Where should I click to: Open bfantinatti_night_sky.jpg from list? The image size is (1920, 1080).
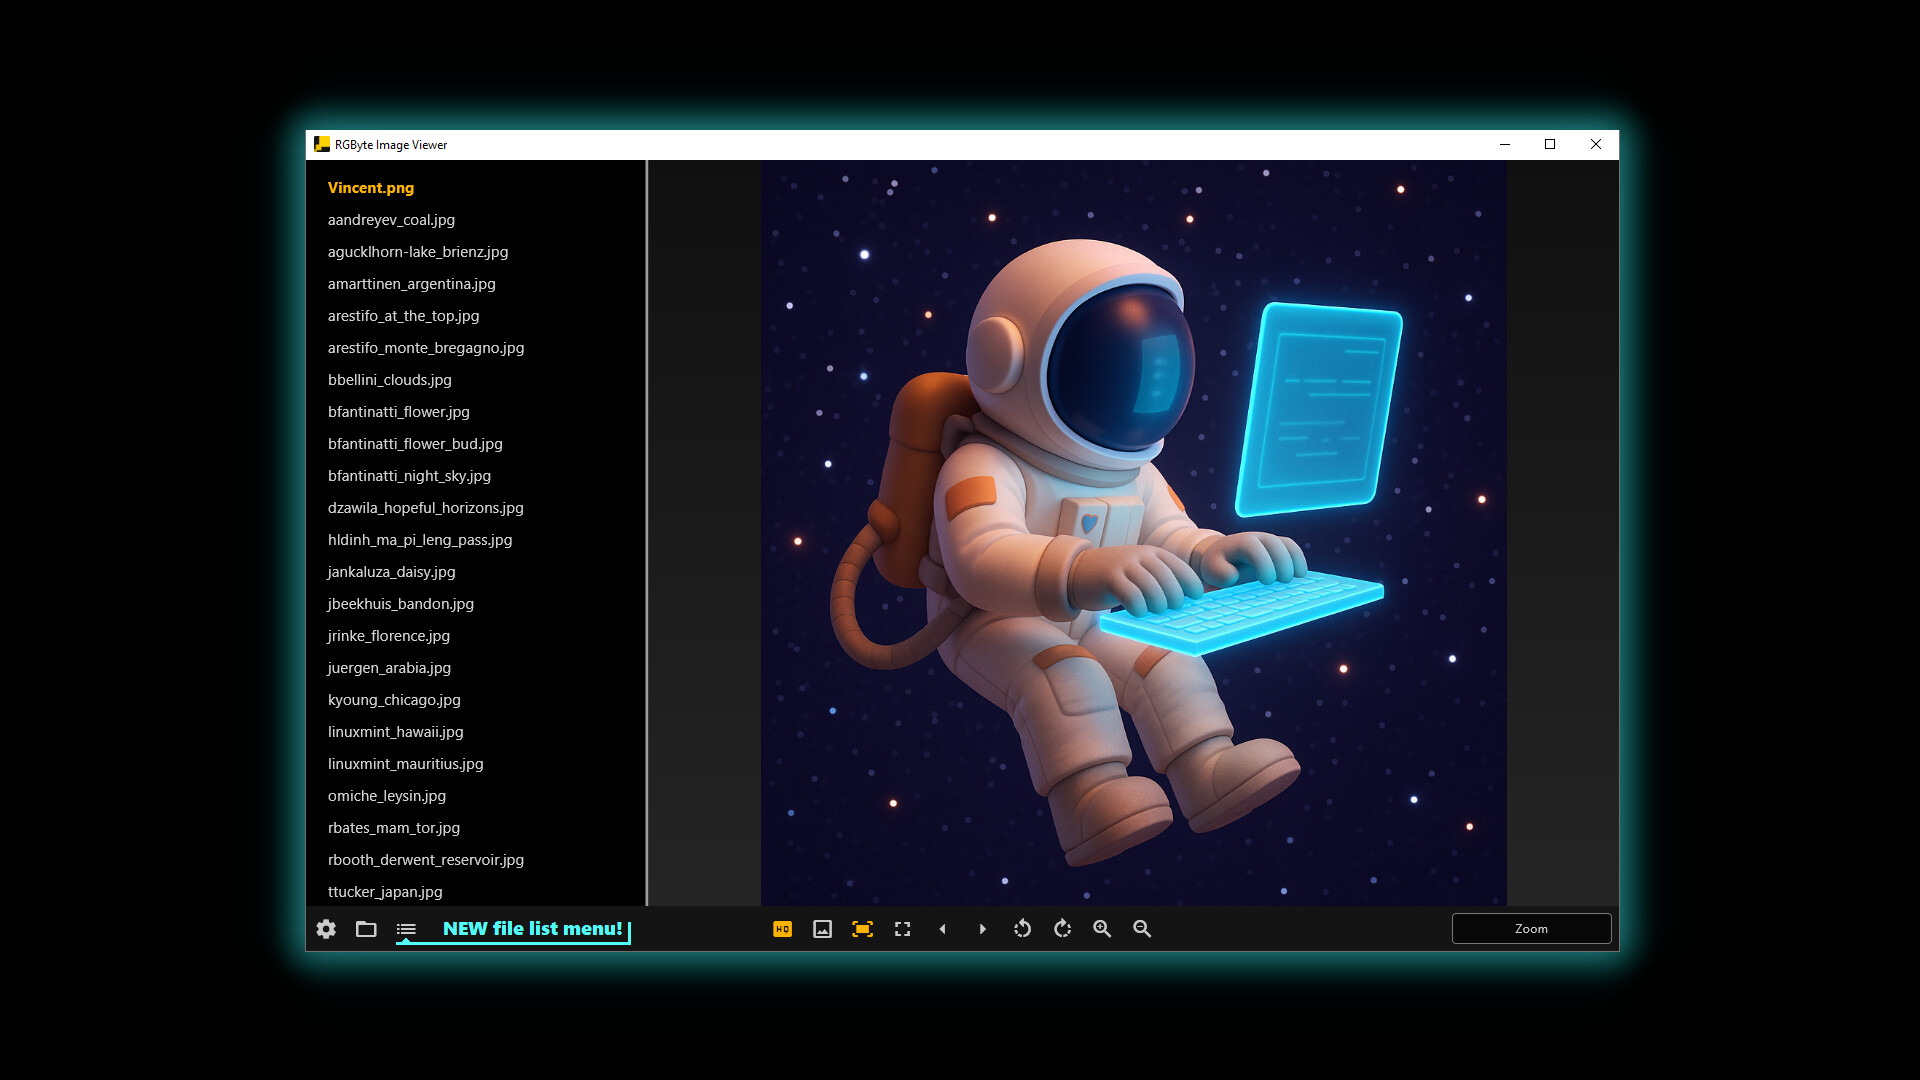click(x=409, y=476)
